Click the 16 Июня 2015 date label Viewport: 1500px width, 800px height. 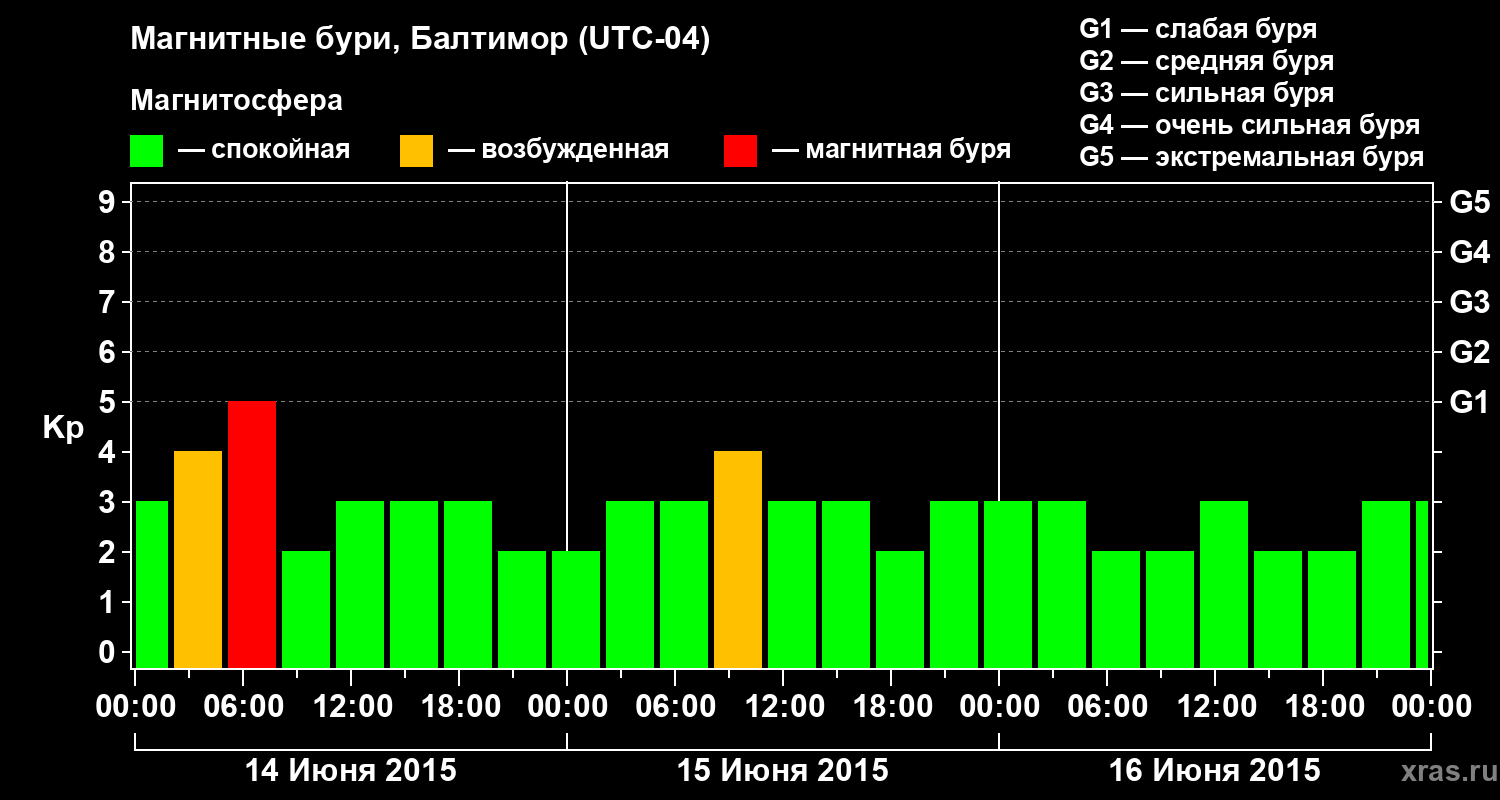click(x=1215, y=771)
